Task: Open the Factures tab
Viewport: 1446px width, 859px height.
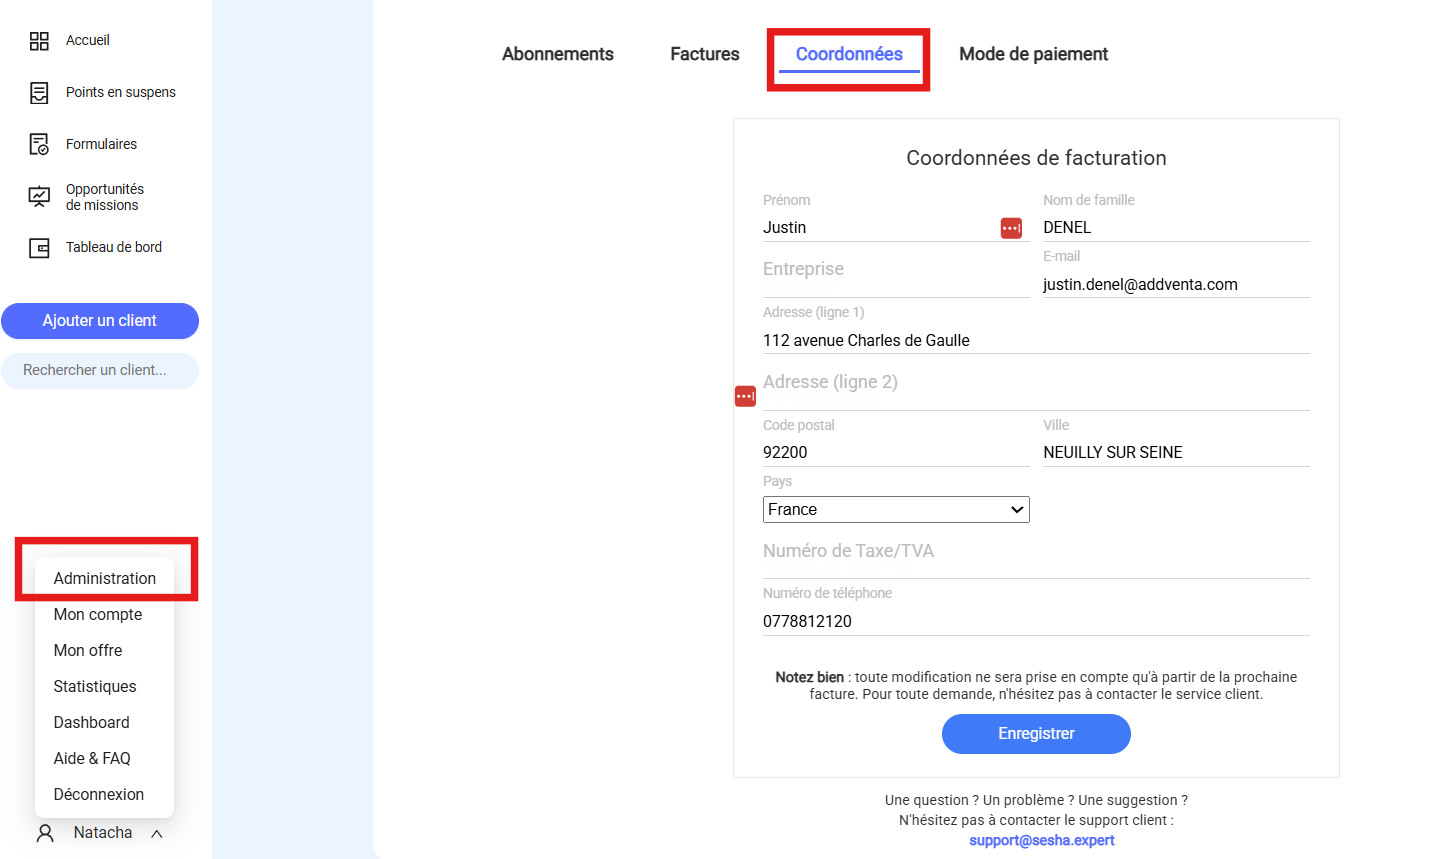Action: coord(704,54)
